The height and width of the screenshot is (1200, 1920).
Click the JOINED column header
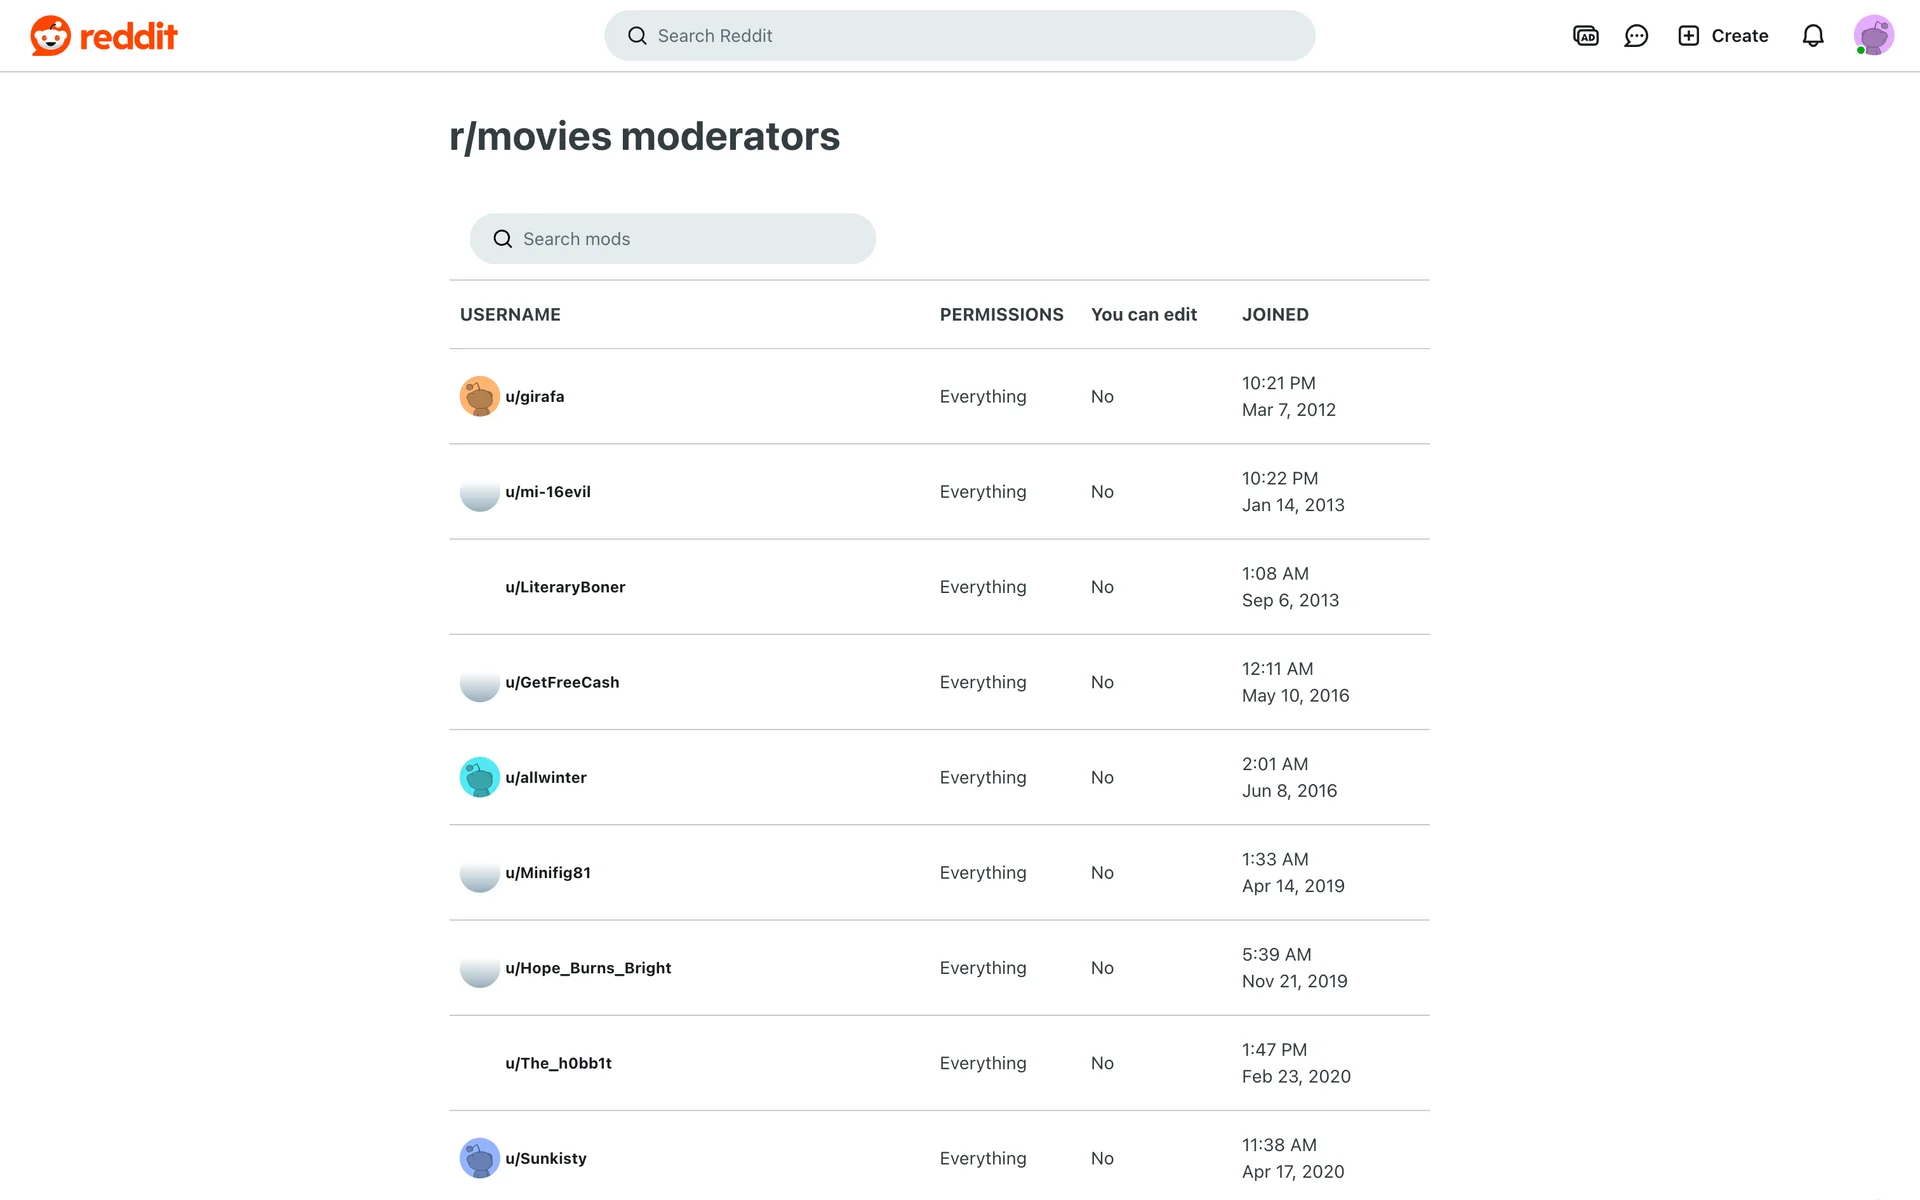(1275, 315)
